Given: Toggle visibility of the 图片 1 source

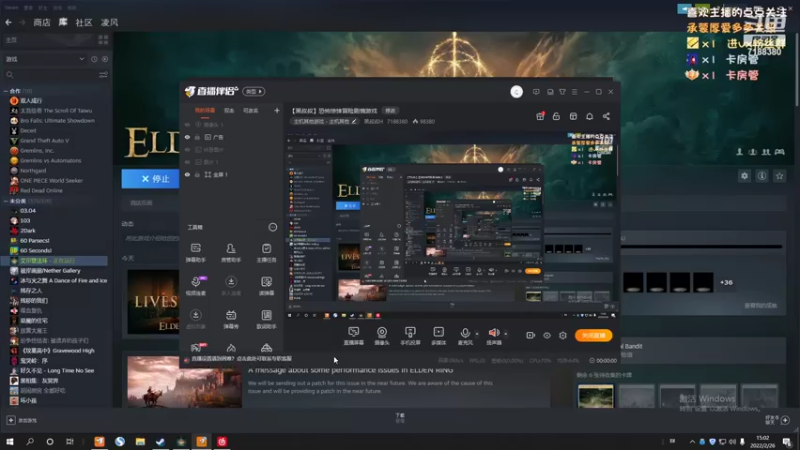Looking at the screenshot, I should [187, 162].
